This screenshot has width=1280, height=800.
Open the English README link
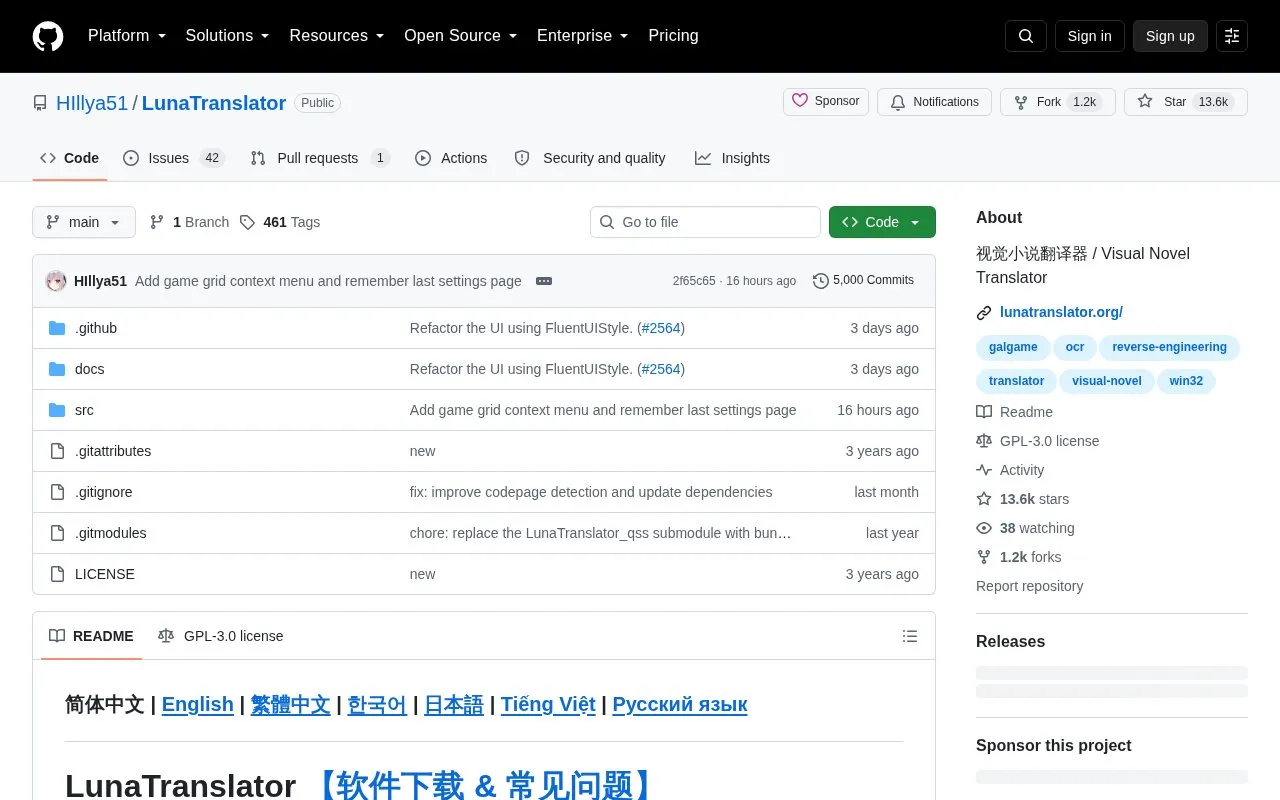point(197,704)
